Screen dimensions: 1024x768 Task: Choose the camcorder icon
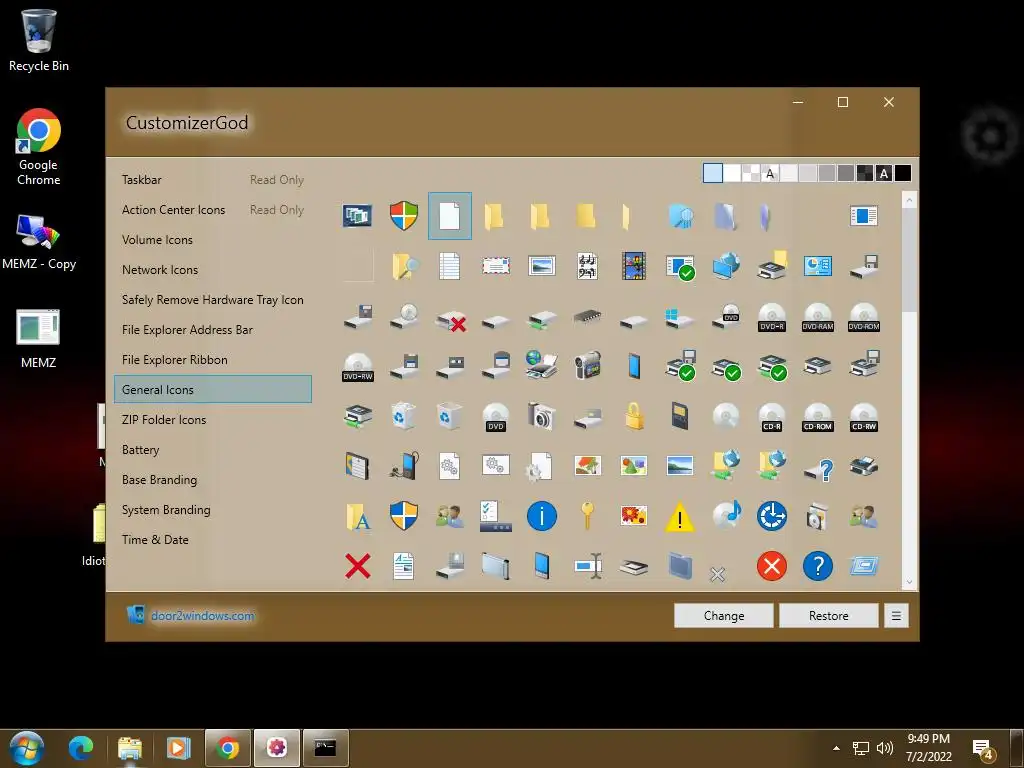tap(588, 366)
